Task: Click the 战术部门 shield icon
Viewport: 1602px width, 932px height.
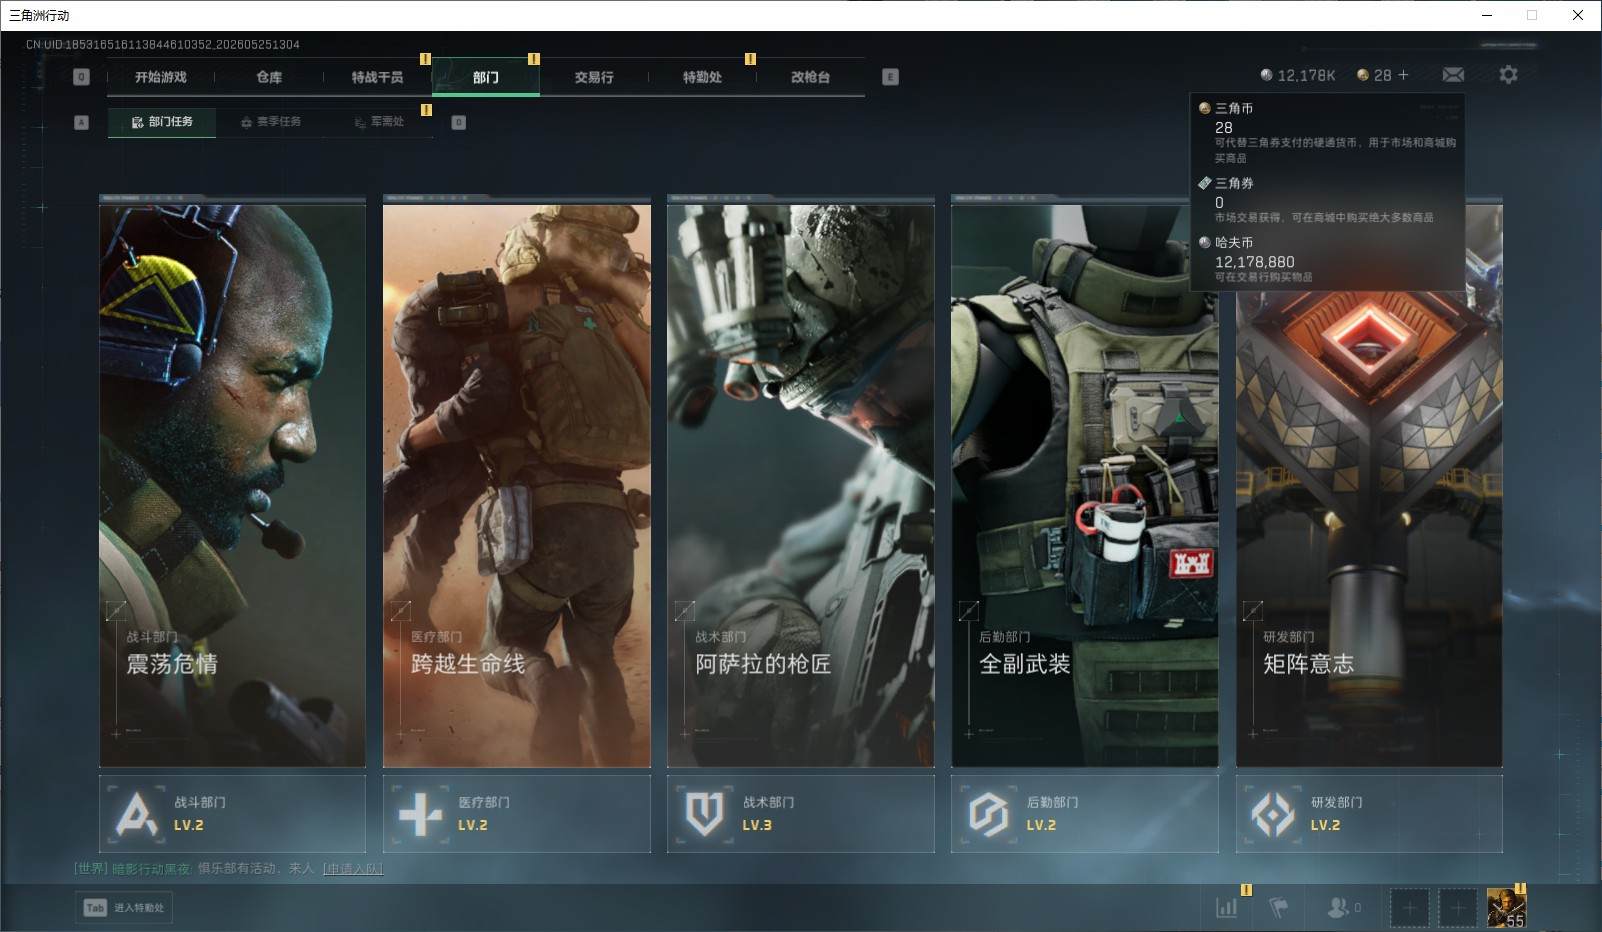Action: 705,814
